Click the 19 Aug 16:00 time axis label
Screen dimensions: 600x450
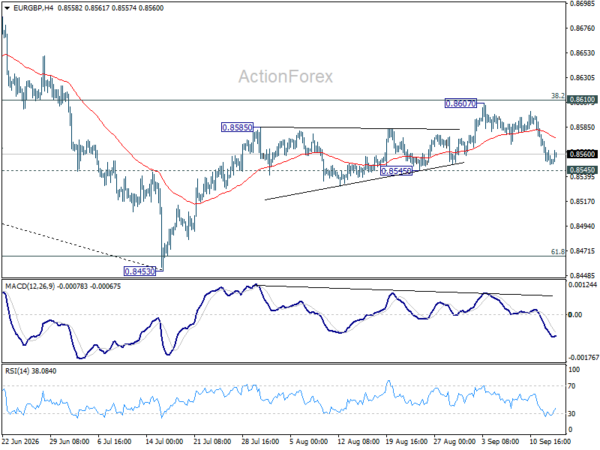point(406,442)
